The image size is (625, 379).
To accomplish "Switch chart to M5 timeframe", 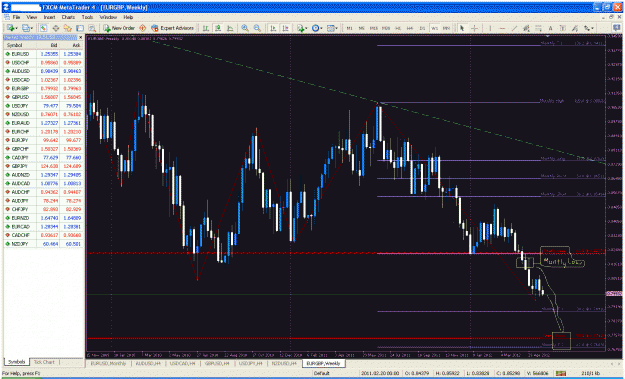I will pos(362,28).
